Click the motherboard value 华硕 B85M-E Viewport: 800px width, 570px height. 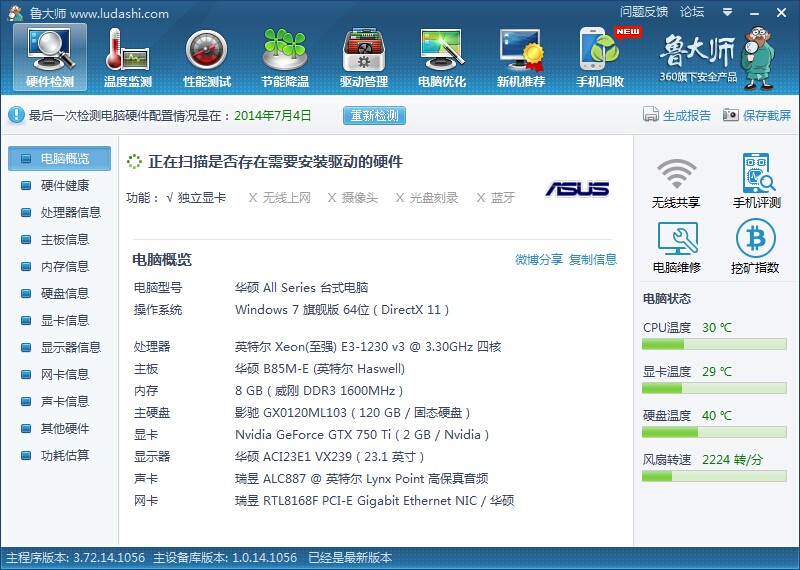pyautogui.click(x=320, y=369)
